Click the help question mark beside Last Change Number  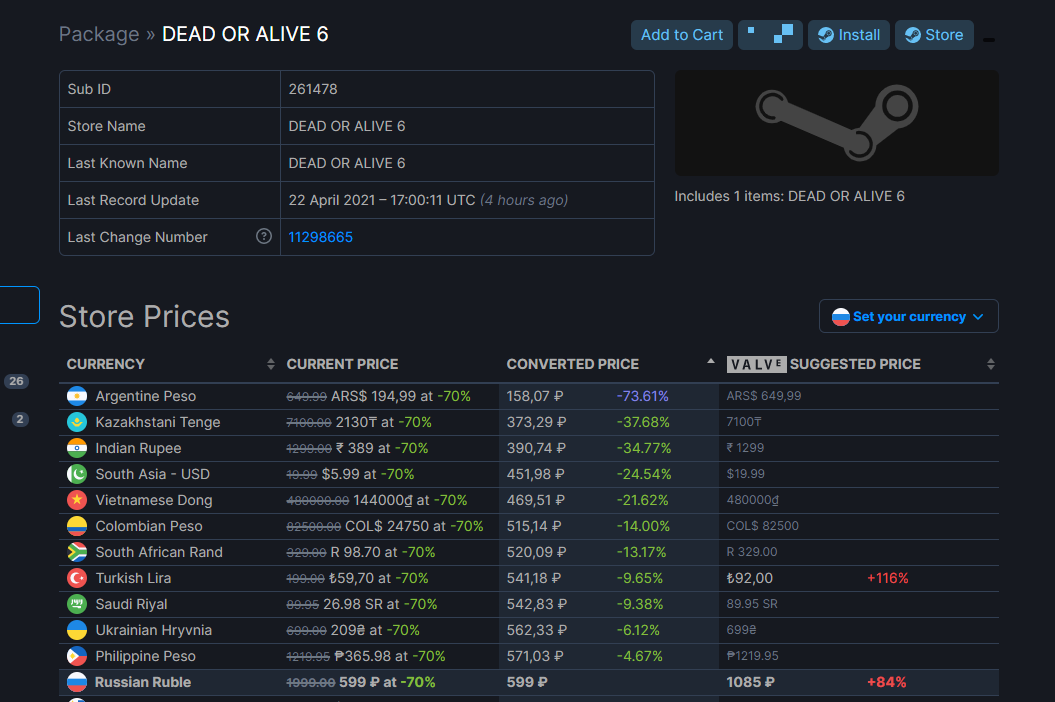[x=264, y=236]
